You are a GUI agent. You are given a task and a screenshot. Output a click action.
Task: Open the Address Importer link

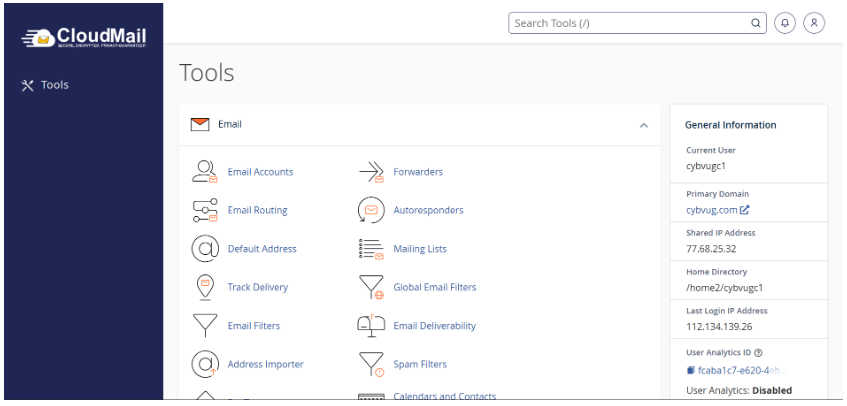[x=265, y=364]
